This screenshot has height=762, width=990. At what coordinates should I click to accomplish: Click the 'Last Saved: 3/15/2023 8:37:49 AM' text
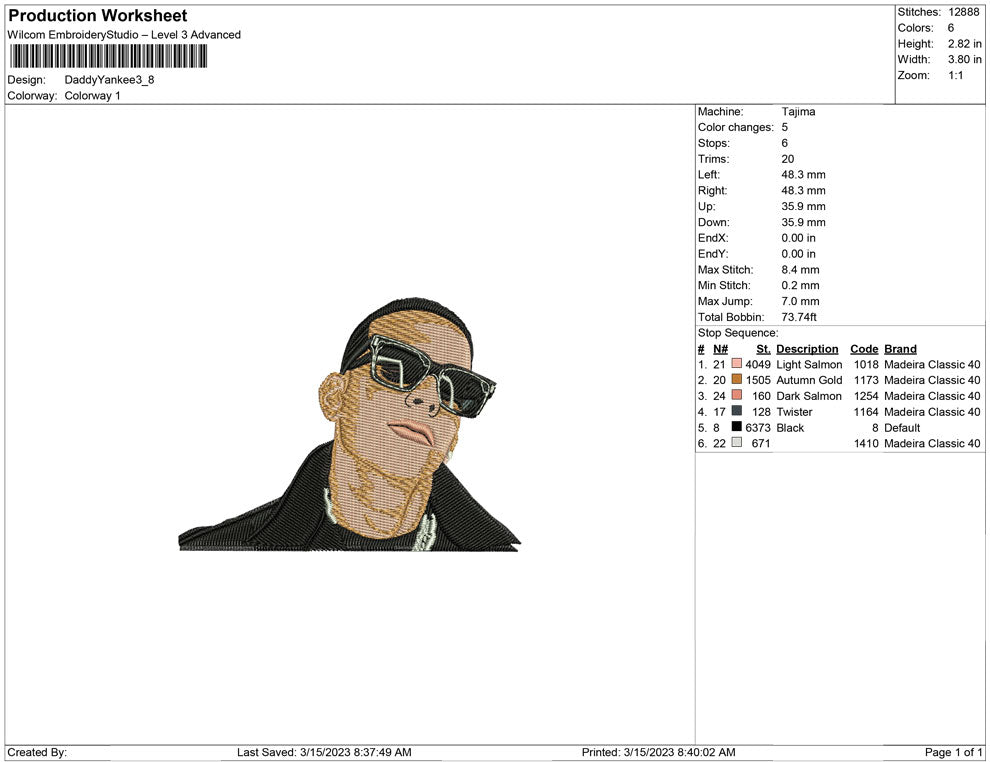point(324,752)
